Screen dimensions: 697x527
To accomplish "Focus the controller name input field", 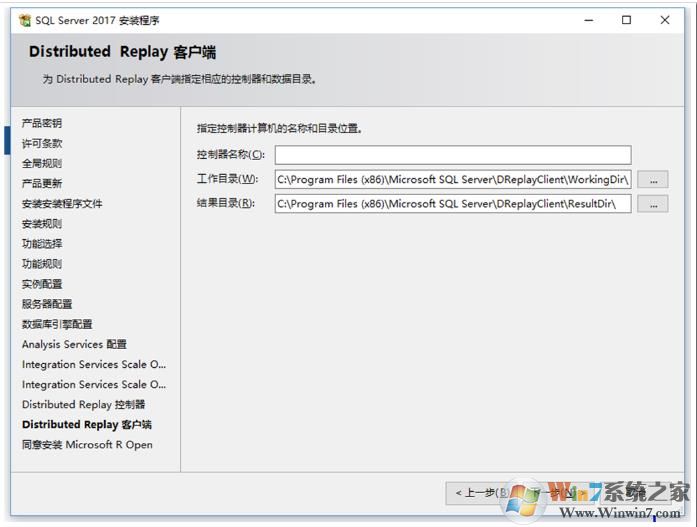I will 453,155.
